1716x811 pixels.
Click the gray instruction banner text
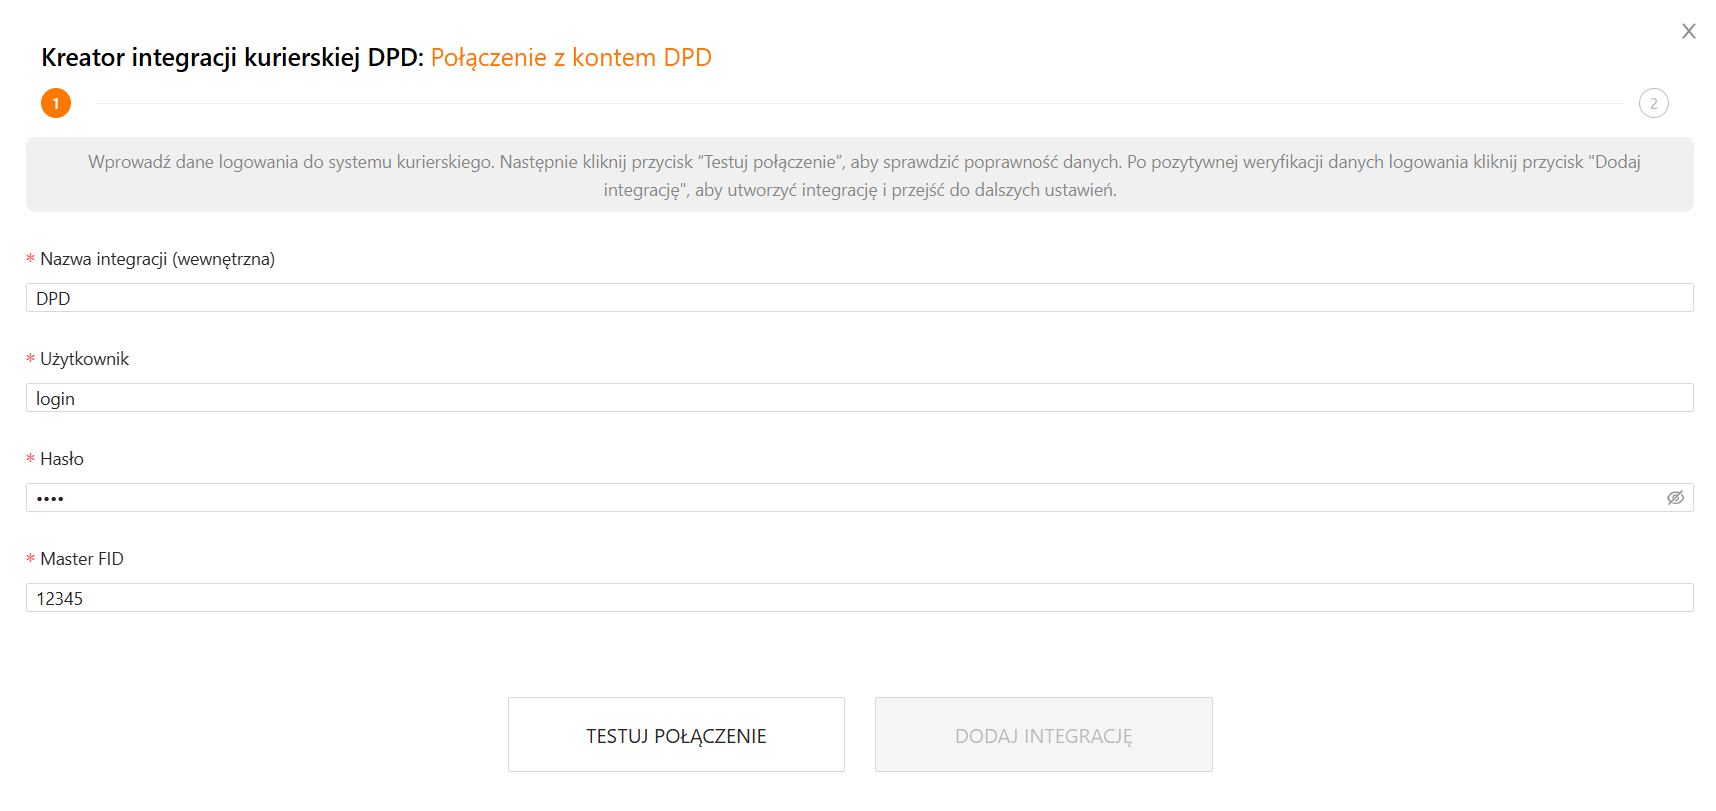point(859,175)
